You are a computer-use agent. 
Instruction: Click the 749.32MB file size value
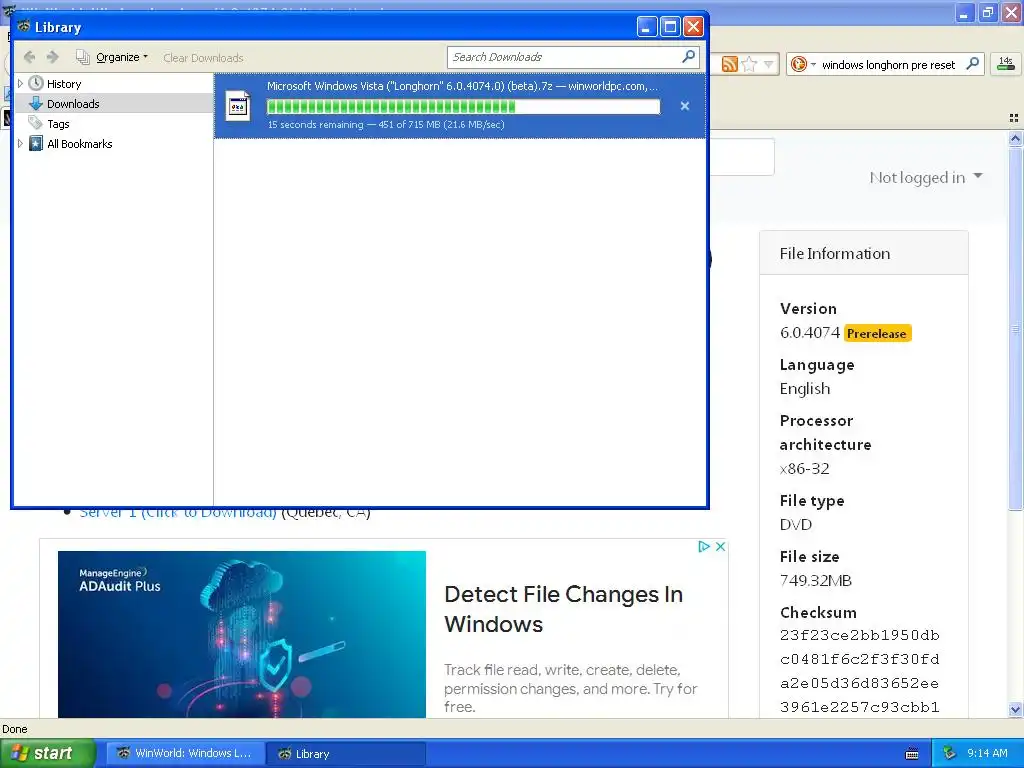816,581
